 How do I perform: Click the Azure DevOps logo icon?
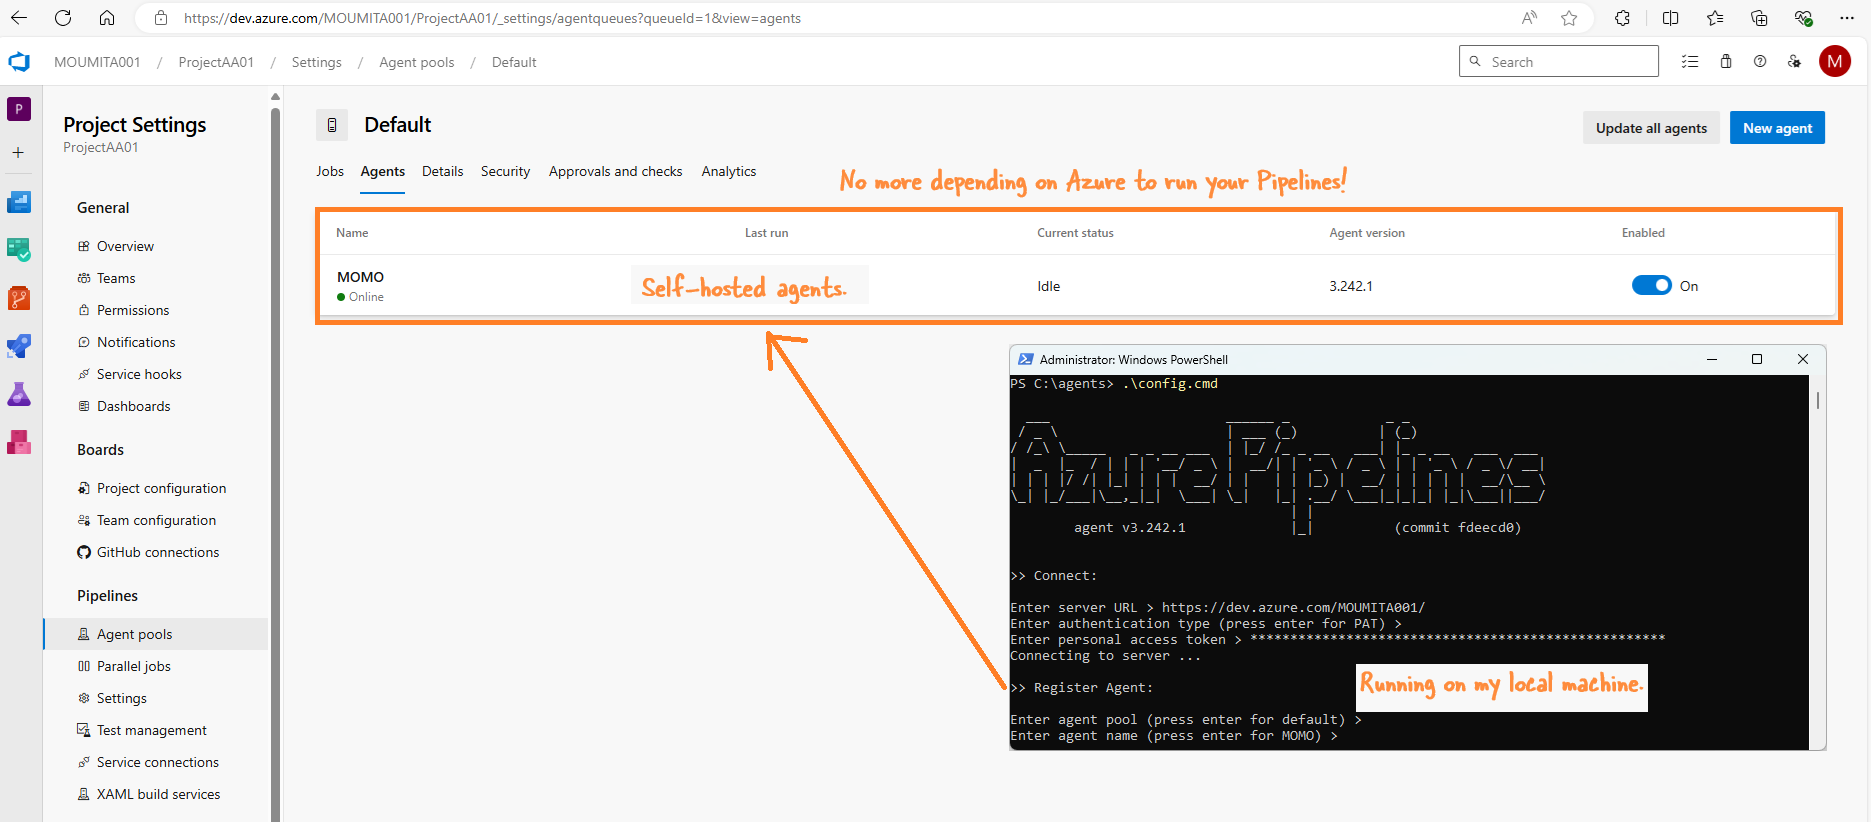[x=19, y=62]
